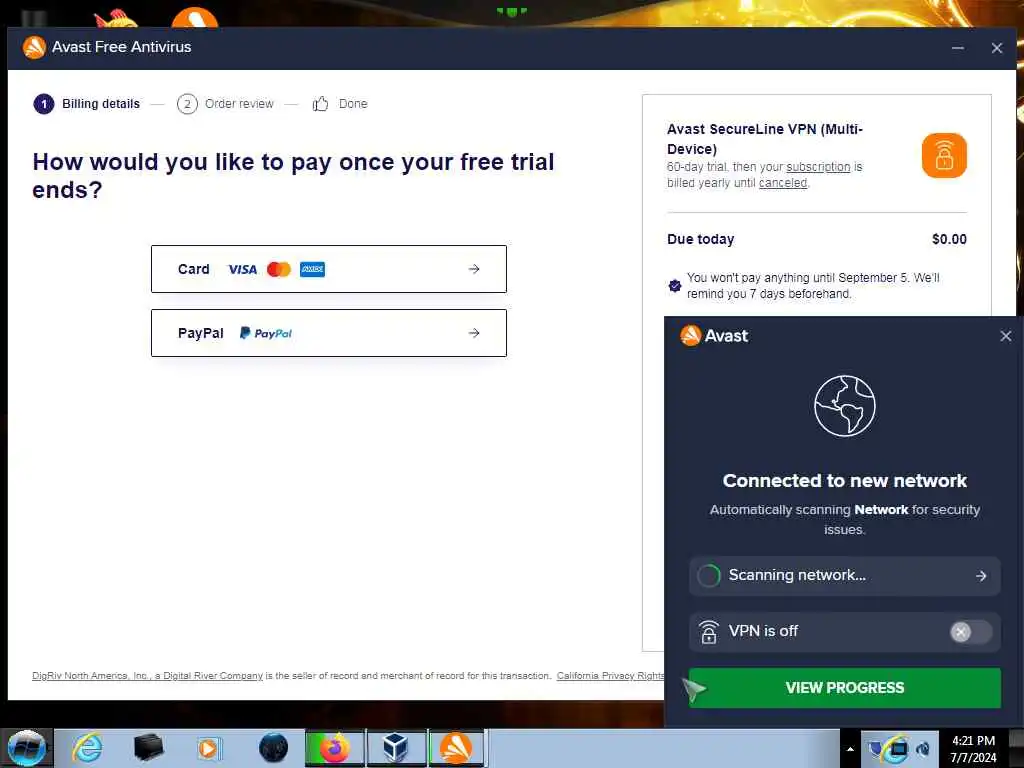Screen dimensions: 1024x768
Task: Click step number 1 circle
Action: coord(44,104)
